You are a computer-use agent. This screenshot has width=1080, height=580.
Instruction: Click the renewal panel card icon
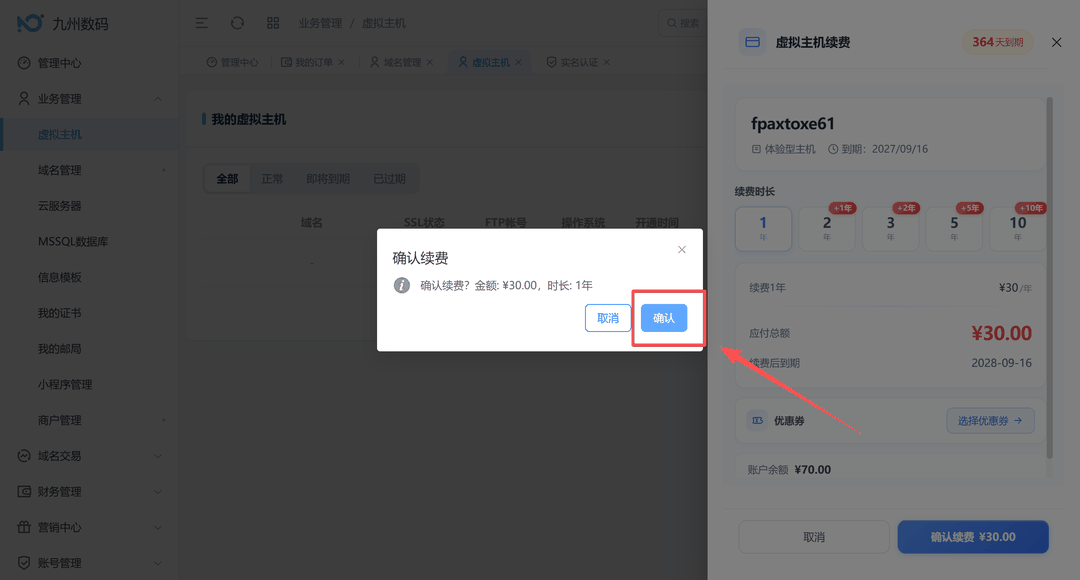click(x=752, y=42)
